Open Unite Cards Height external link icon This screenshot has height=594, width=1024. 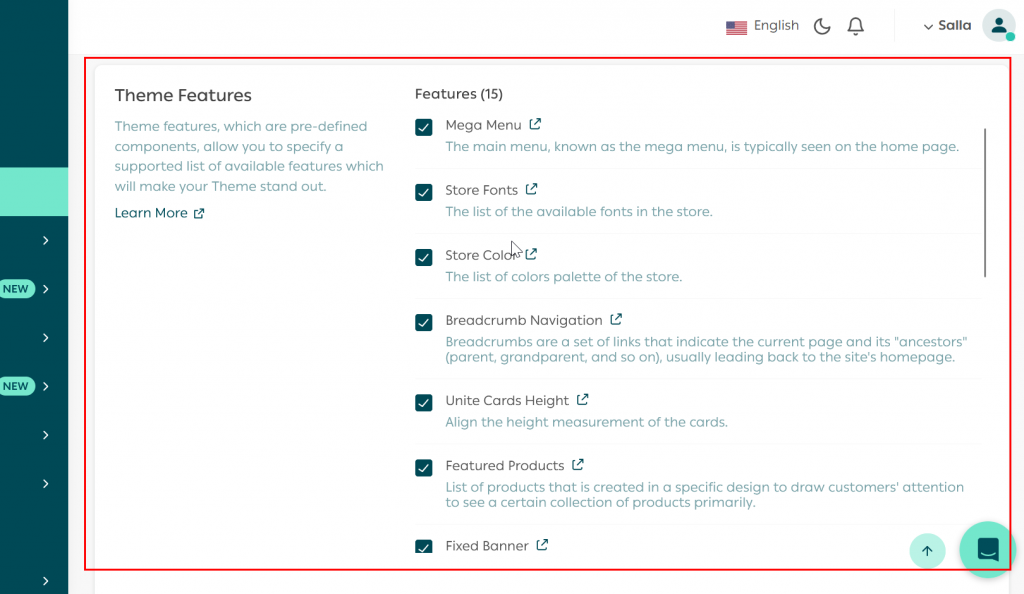(582, 400)
